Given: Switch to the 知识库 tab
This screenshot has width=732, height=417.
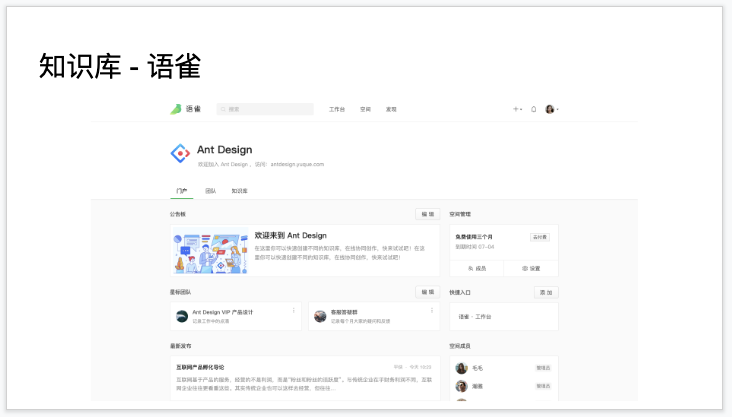Looking at the screenshot, I should pyautogui.click(x=239, y=191).
